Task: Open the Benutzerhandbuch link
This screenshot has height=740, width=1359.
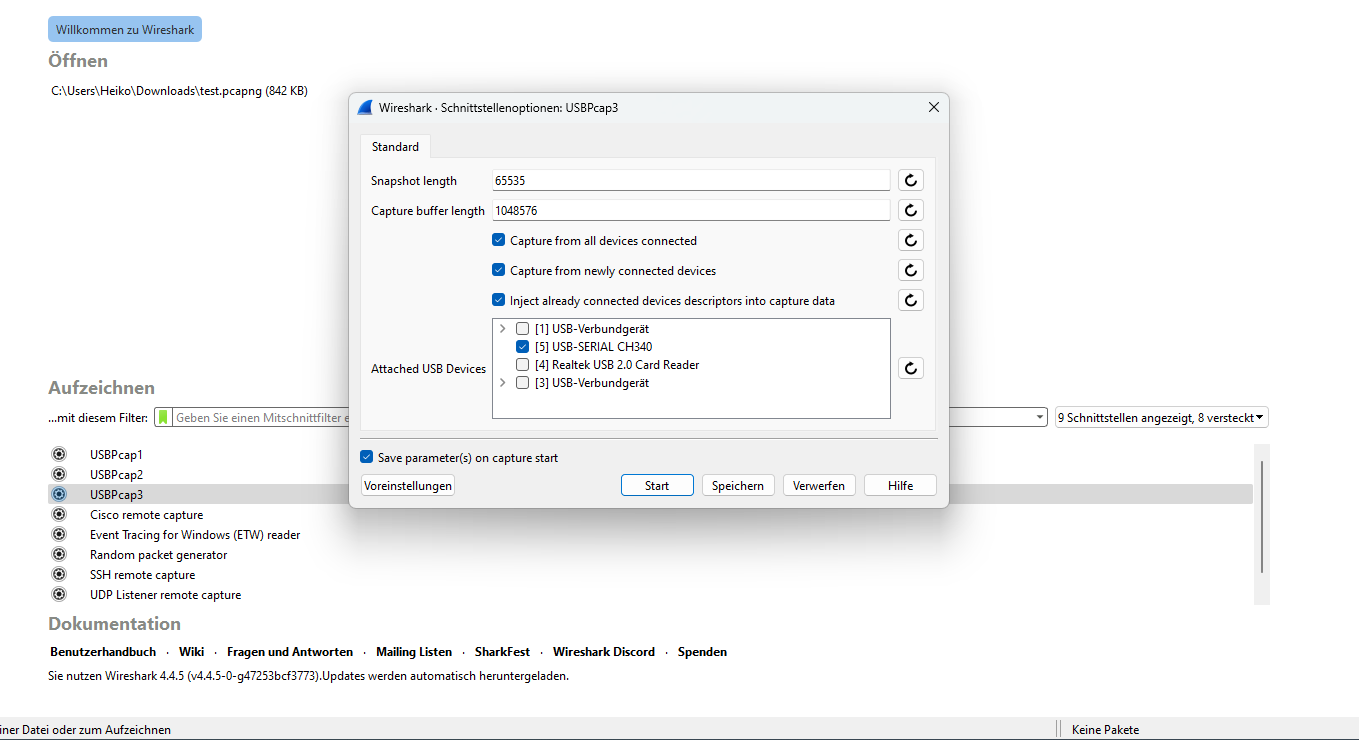Action: tap(103, 652)
